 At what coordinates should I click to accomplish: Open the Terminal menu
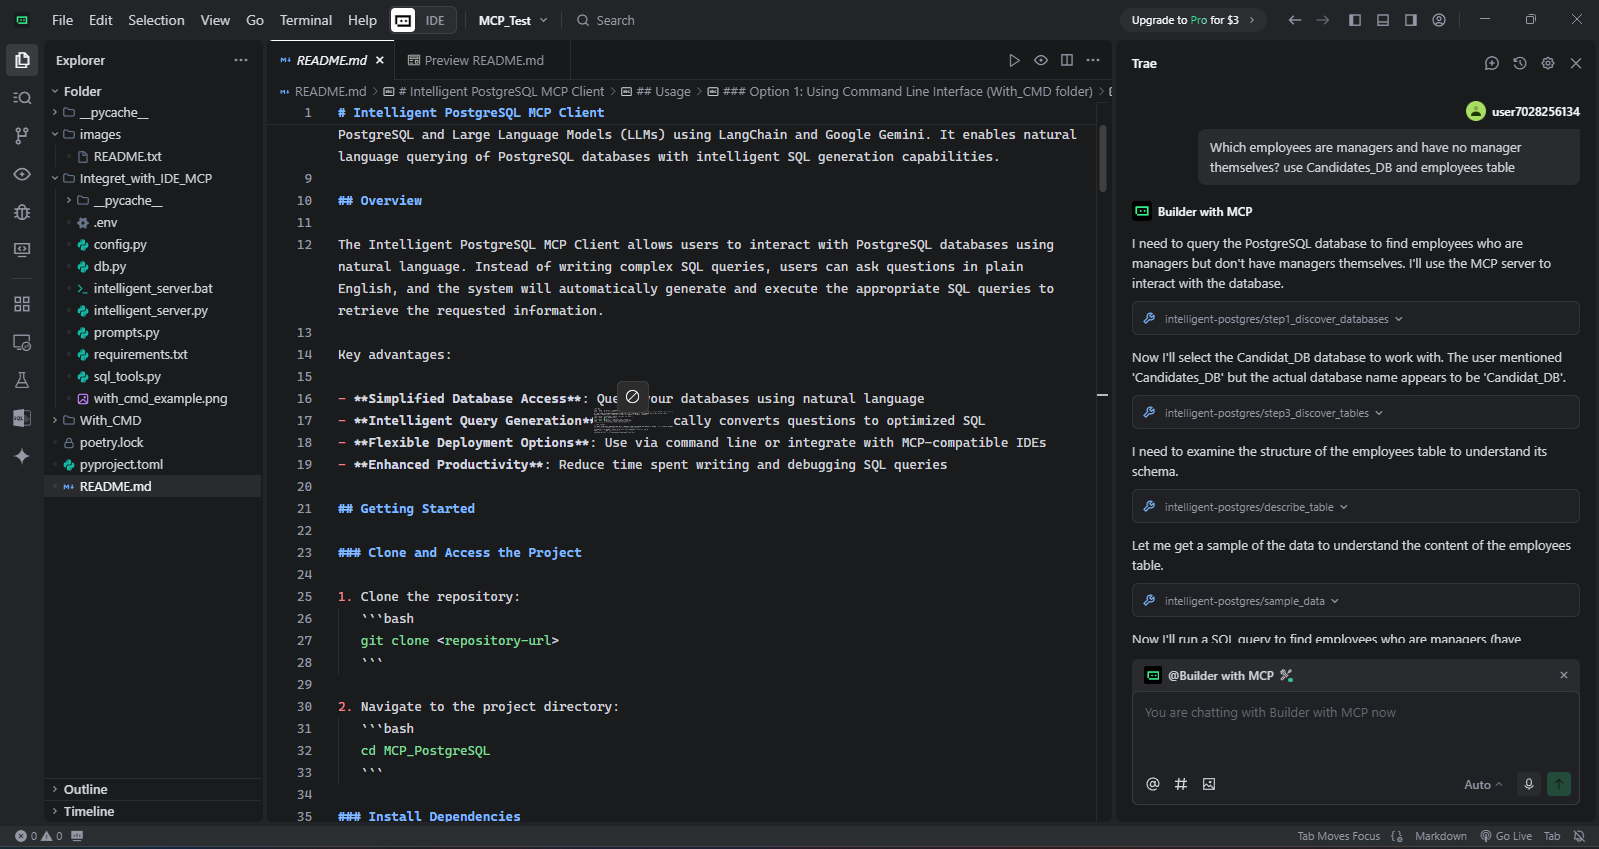(306, 20)
